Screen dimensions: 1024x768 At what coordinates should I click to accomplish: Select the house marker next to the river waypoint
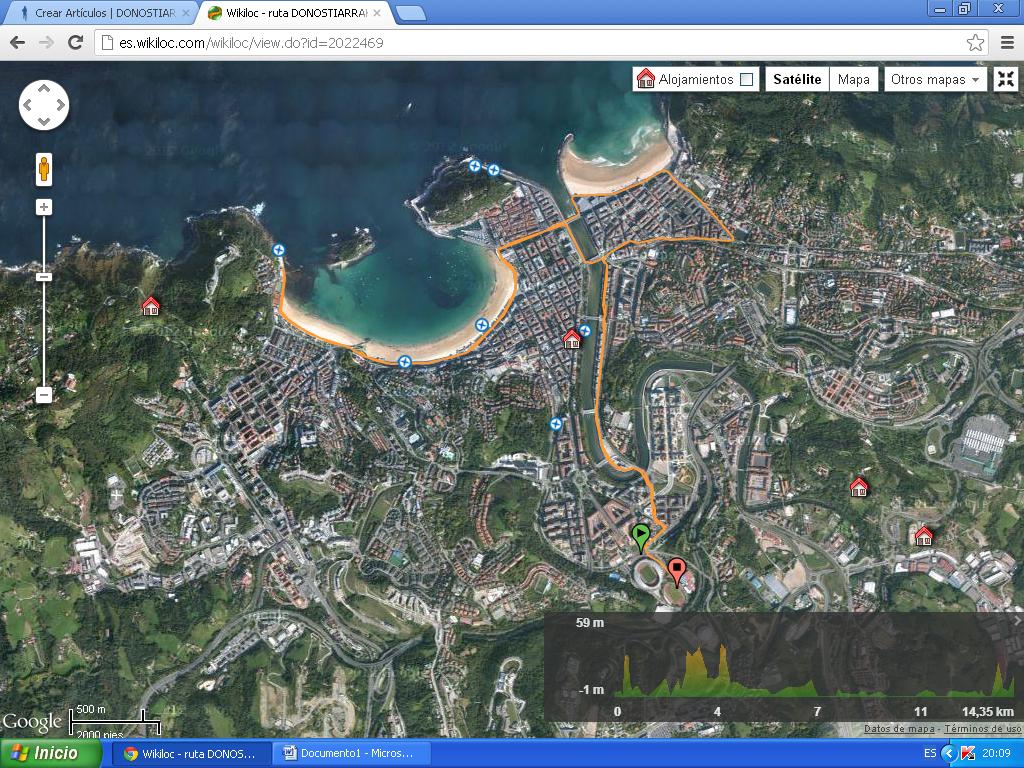coord(571,338)
